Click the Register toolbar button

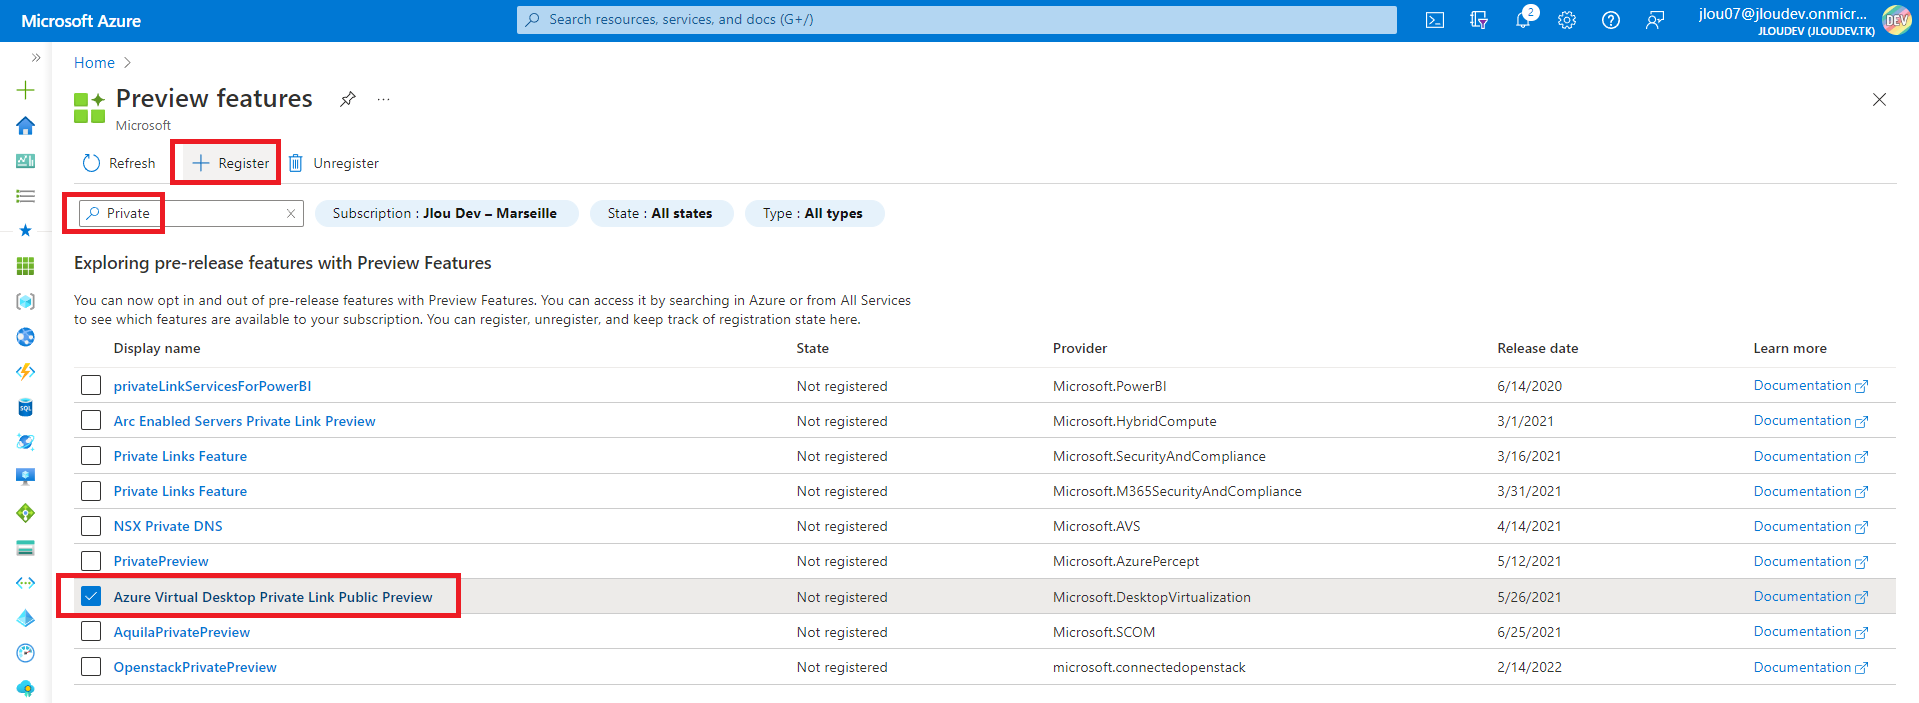coord(230,163)
